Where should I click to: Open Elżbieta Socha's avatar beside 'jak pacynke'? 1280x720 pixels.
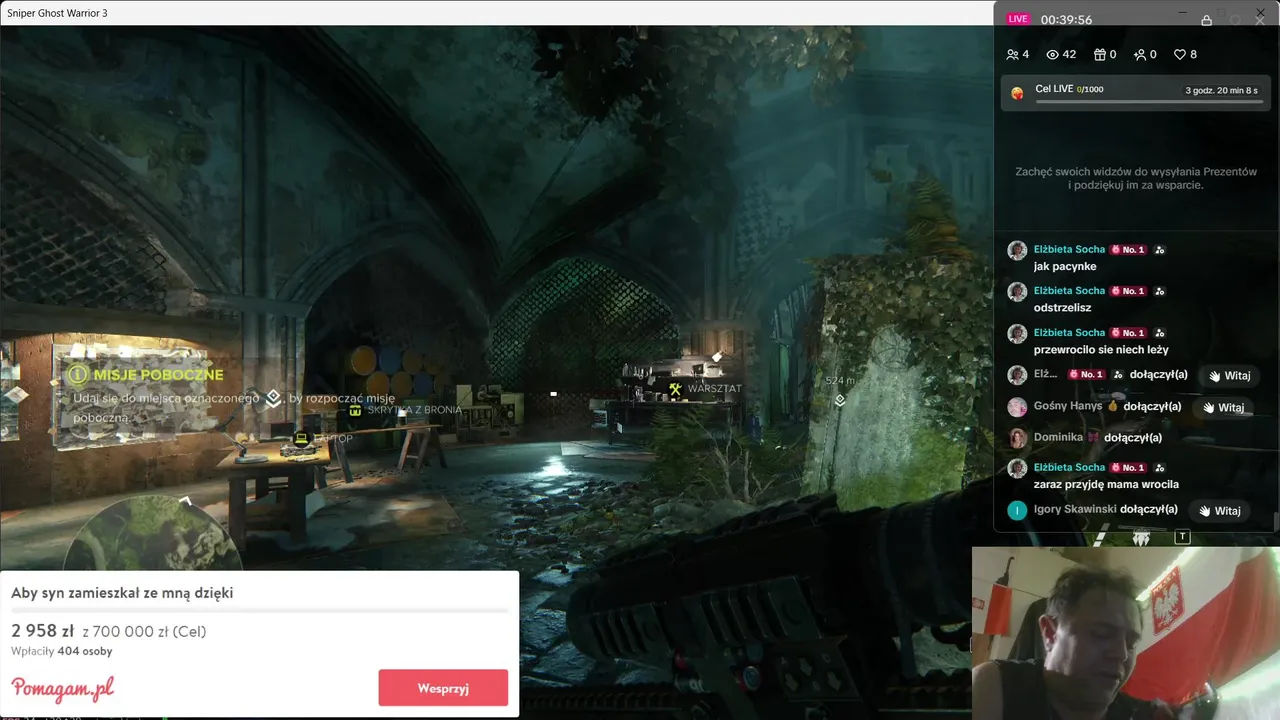point(1017,250)
